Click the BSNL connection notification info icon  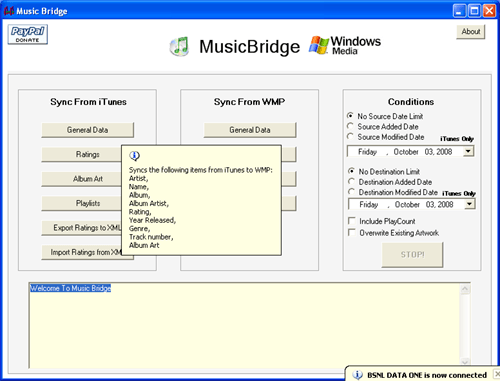pyautogui.click(x=357, y=375)
